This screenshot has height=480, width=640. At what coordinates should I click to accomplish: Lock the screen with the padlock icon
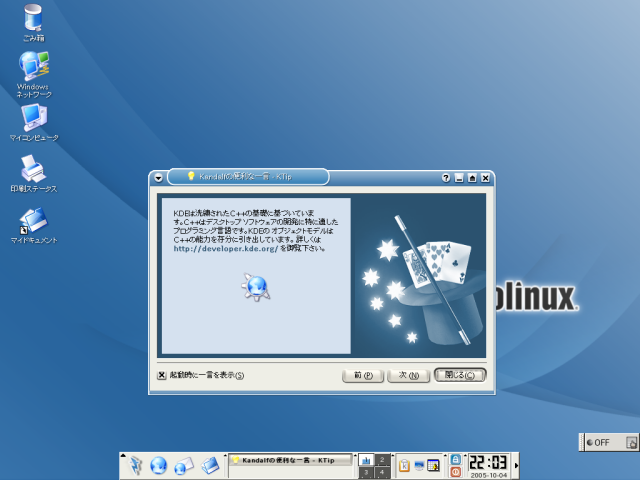(456, 459)
